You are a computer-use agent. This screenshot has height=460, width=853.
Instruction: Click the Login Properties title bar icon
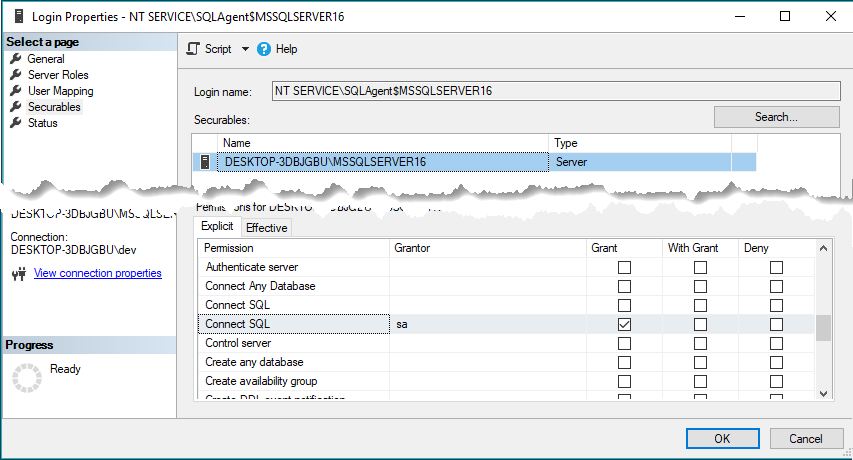[18, 16]
